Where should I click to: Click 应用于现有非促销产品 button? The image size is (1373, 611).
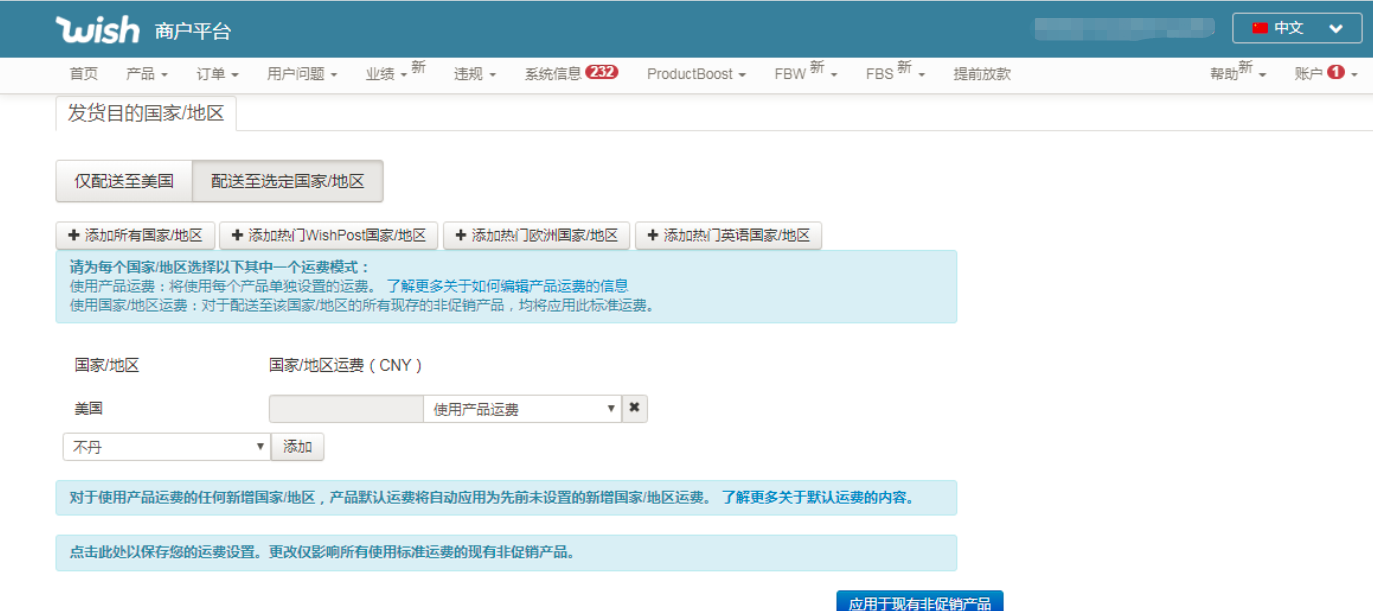point(919,601)
